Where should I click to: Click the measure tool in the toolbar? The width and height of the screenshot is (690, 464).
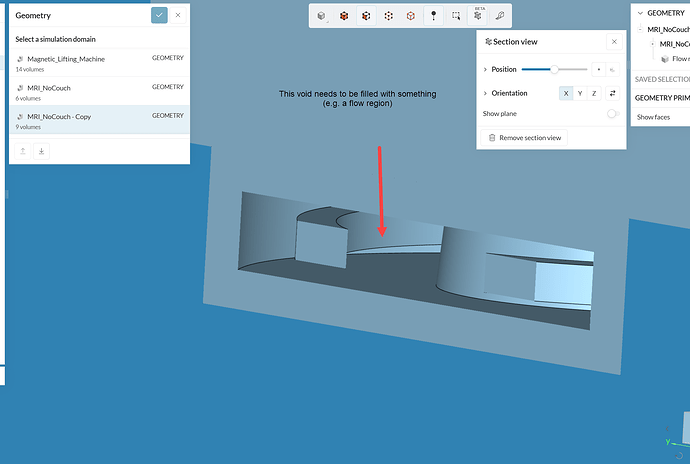tap(499, 16)
